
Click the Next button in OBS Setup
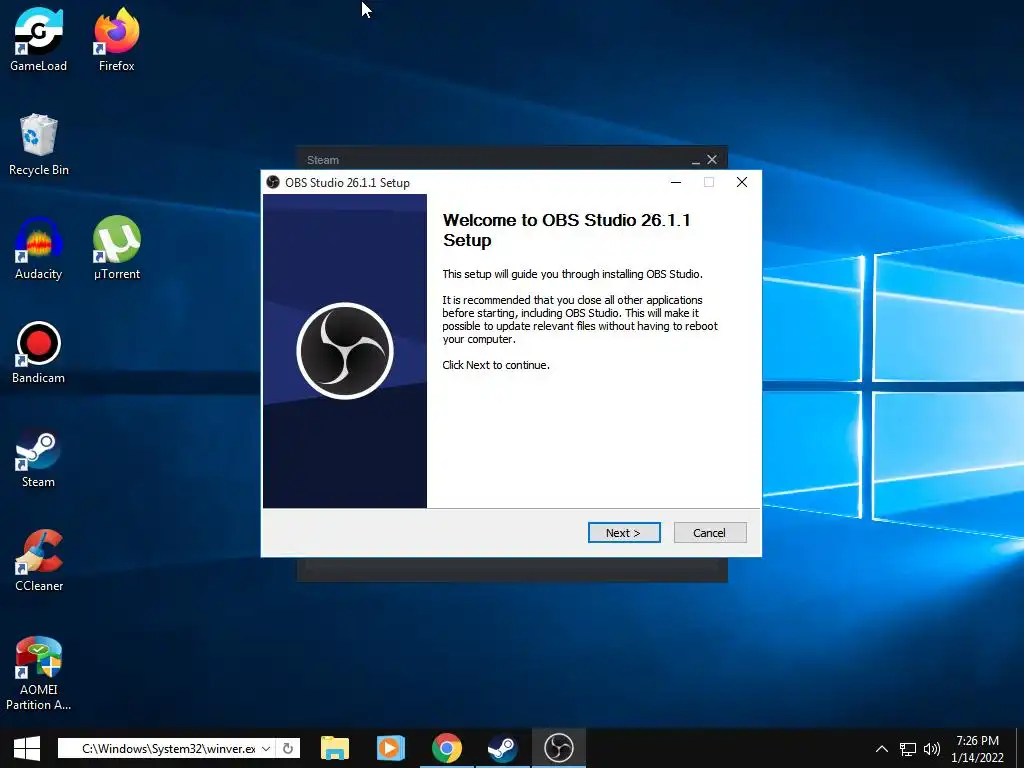click(624, 532)
